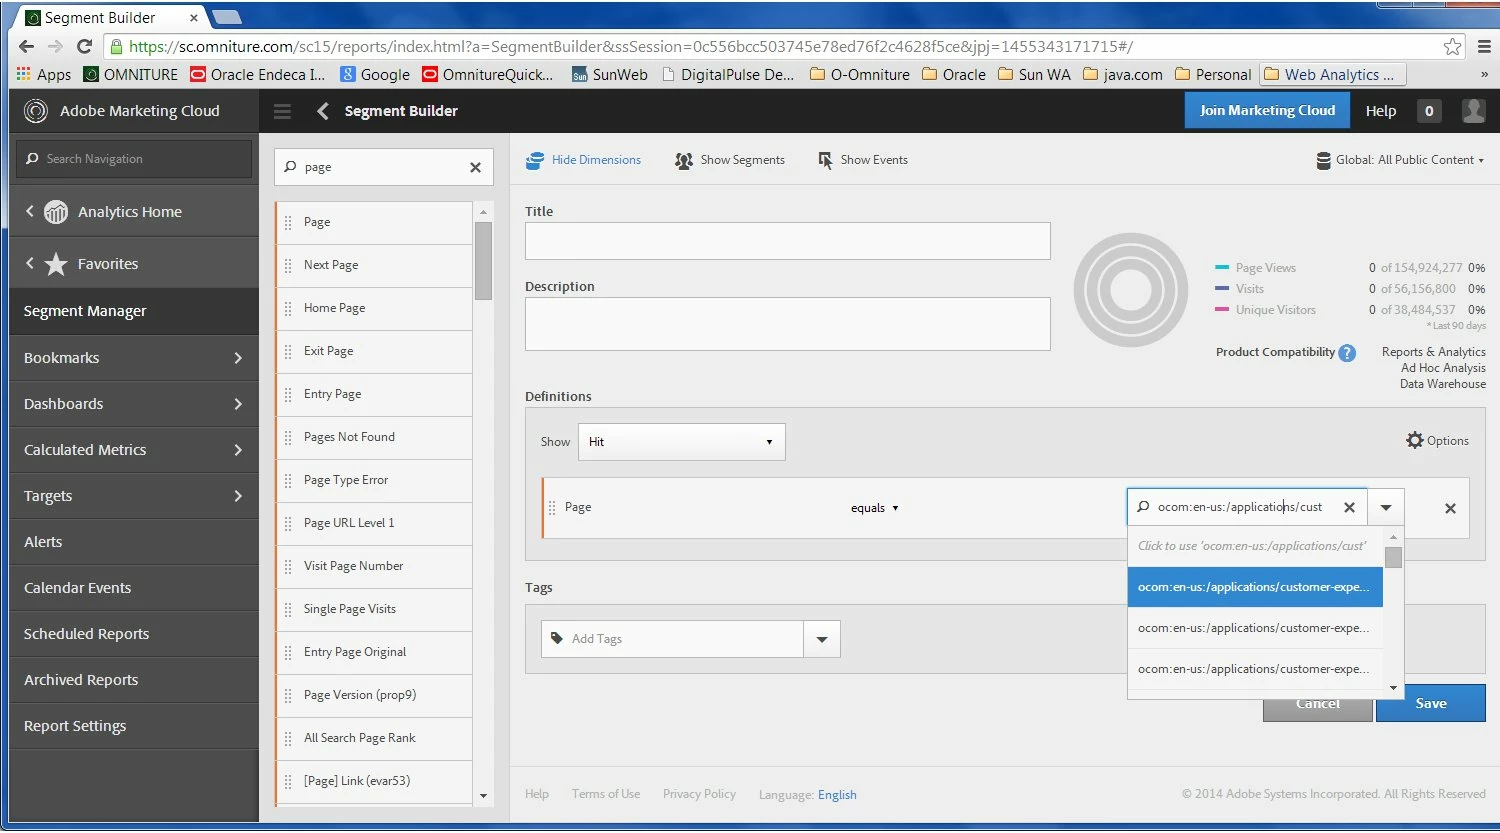Select the highlighted customer-expe suggestion
1500x833 pixels.
click(x=1255, y=587)
